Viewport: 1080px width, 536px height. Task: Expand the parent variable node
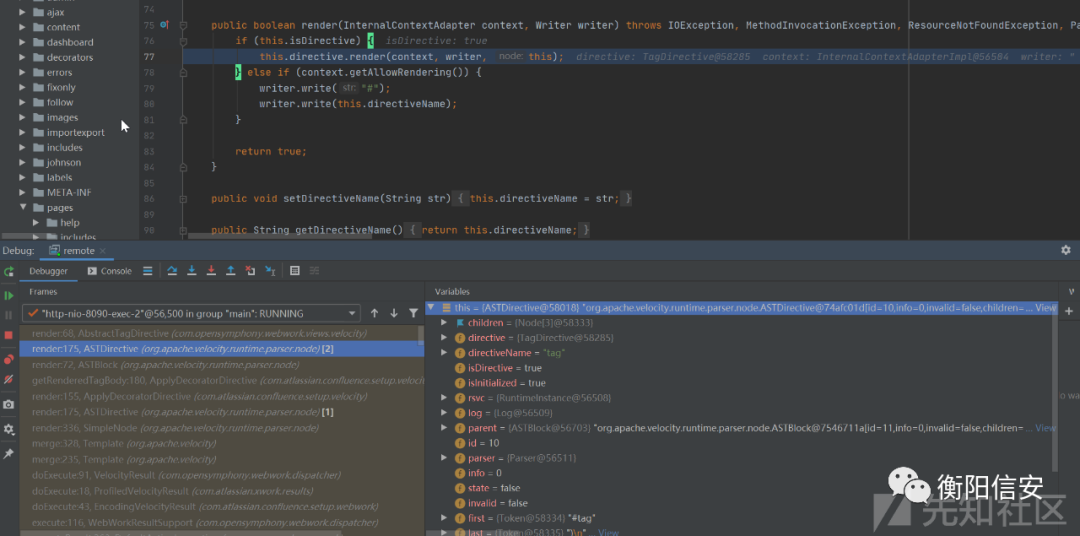[x=444, y=428]
